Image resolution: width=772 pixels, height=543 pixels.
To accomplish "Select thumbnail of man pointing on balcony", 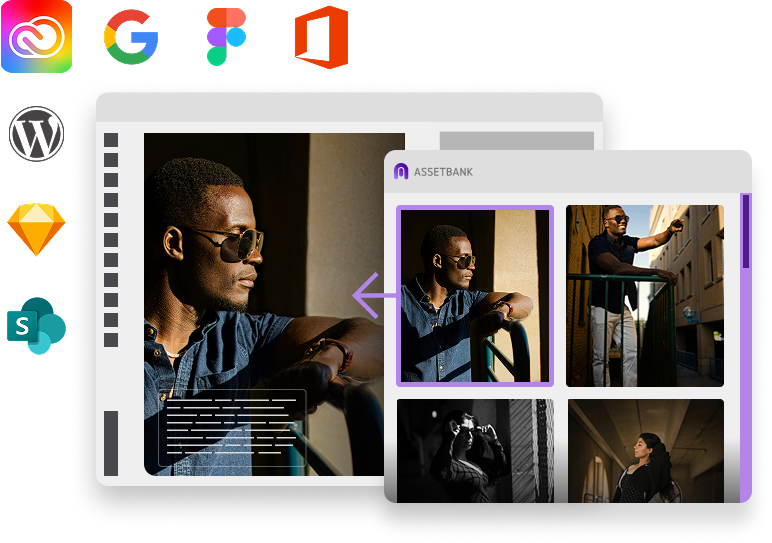I will click(x=645, y=296).
